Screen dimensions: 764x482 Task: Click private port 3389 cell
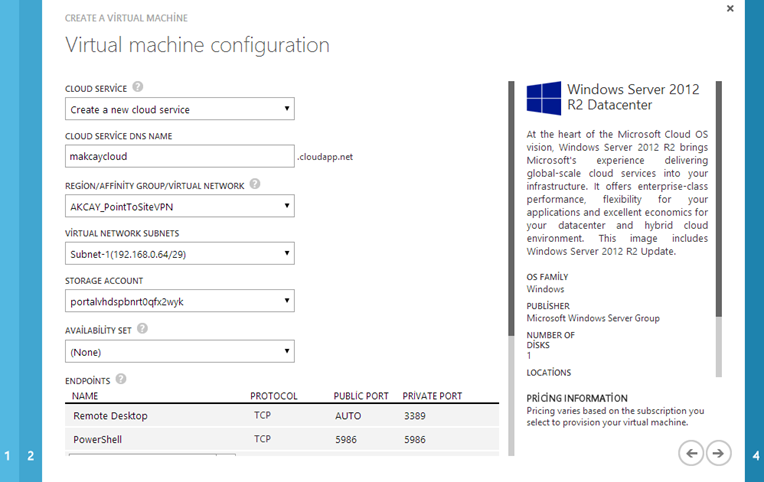[415, 416]
